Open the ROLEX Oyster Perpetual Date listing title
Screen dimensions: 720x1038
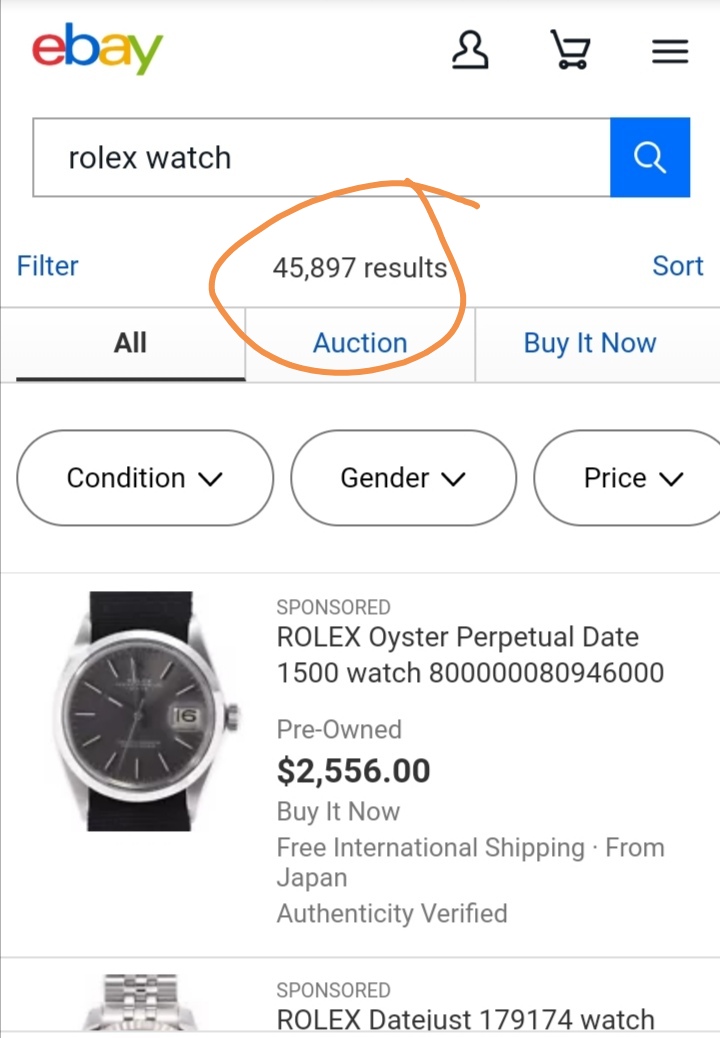(470, 655)
